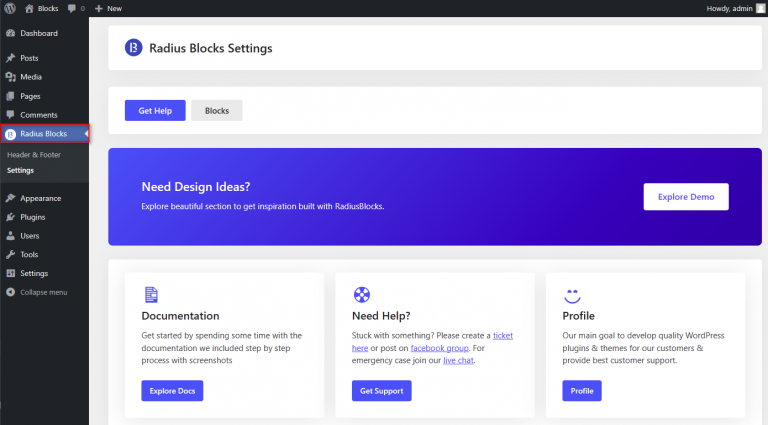Viewport: 768px width, 425px height.
Task: Click Collapse menu label
Action: 44,292
